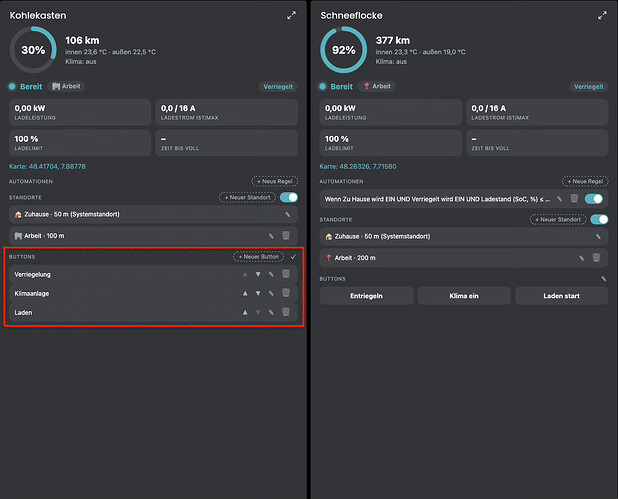Image resolution: width=618 pixels, height=499 pixels.
Task: Select the Arbeit - 200 m row
Action: pos(464,258)
